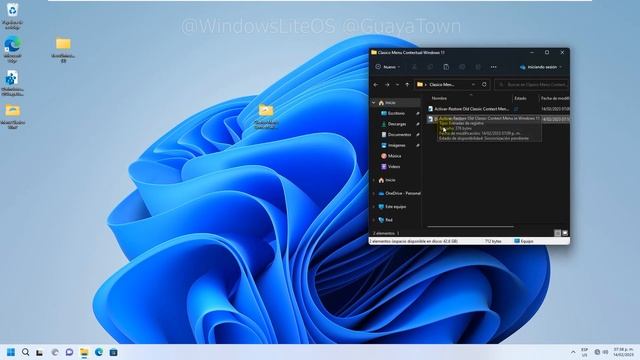Open Música in the Explorer sidebar
Image resolution: width=640 pixels, height=360 pixels.
point(394,156)
